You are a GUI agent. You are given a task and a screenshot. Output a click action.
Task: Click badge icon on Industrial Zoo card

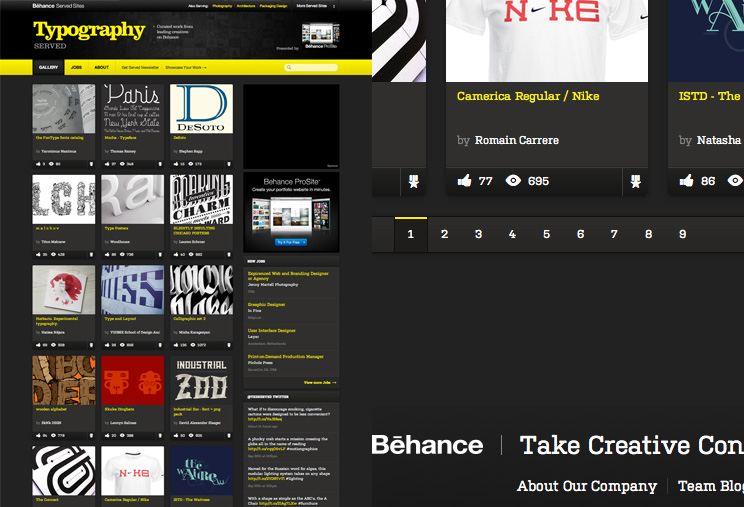(x=229, y=435)
